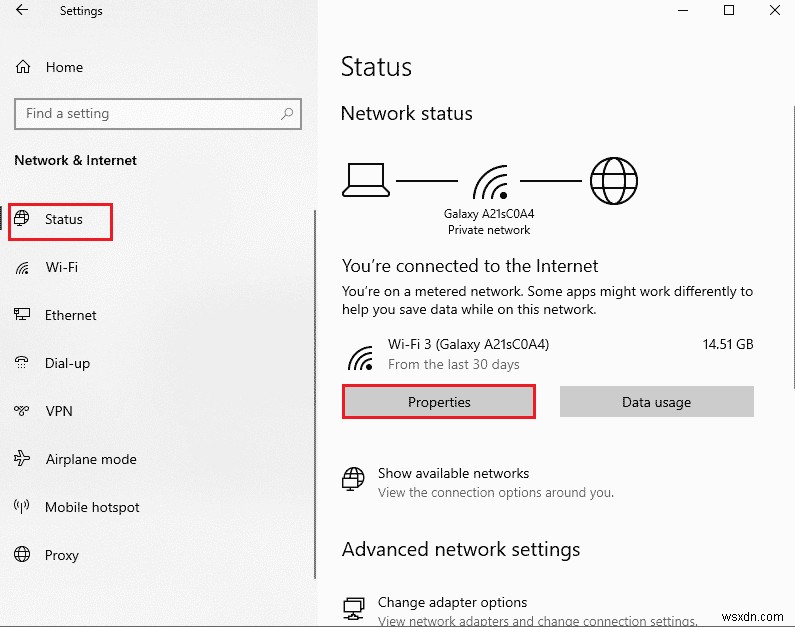
Task: Click the back arrow in Settings
Action: tap(22, 11)
